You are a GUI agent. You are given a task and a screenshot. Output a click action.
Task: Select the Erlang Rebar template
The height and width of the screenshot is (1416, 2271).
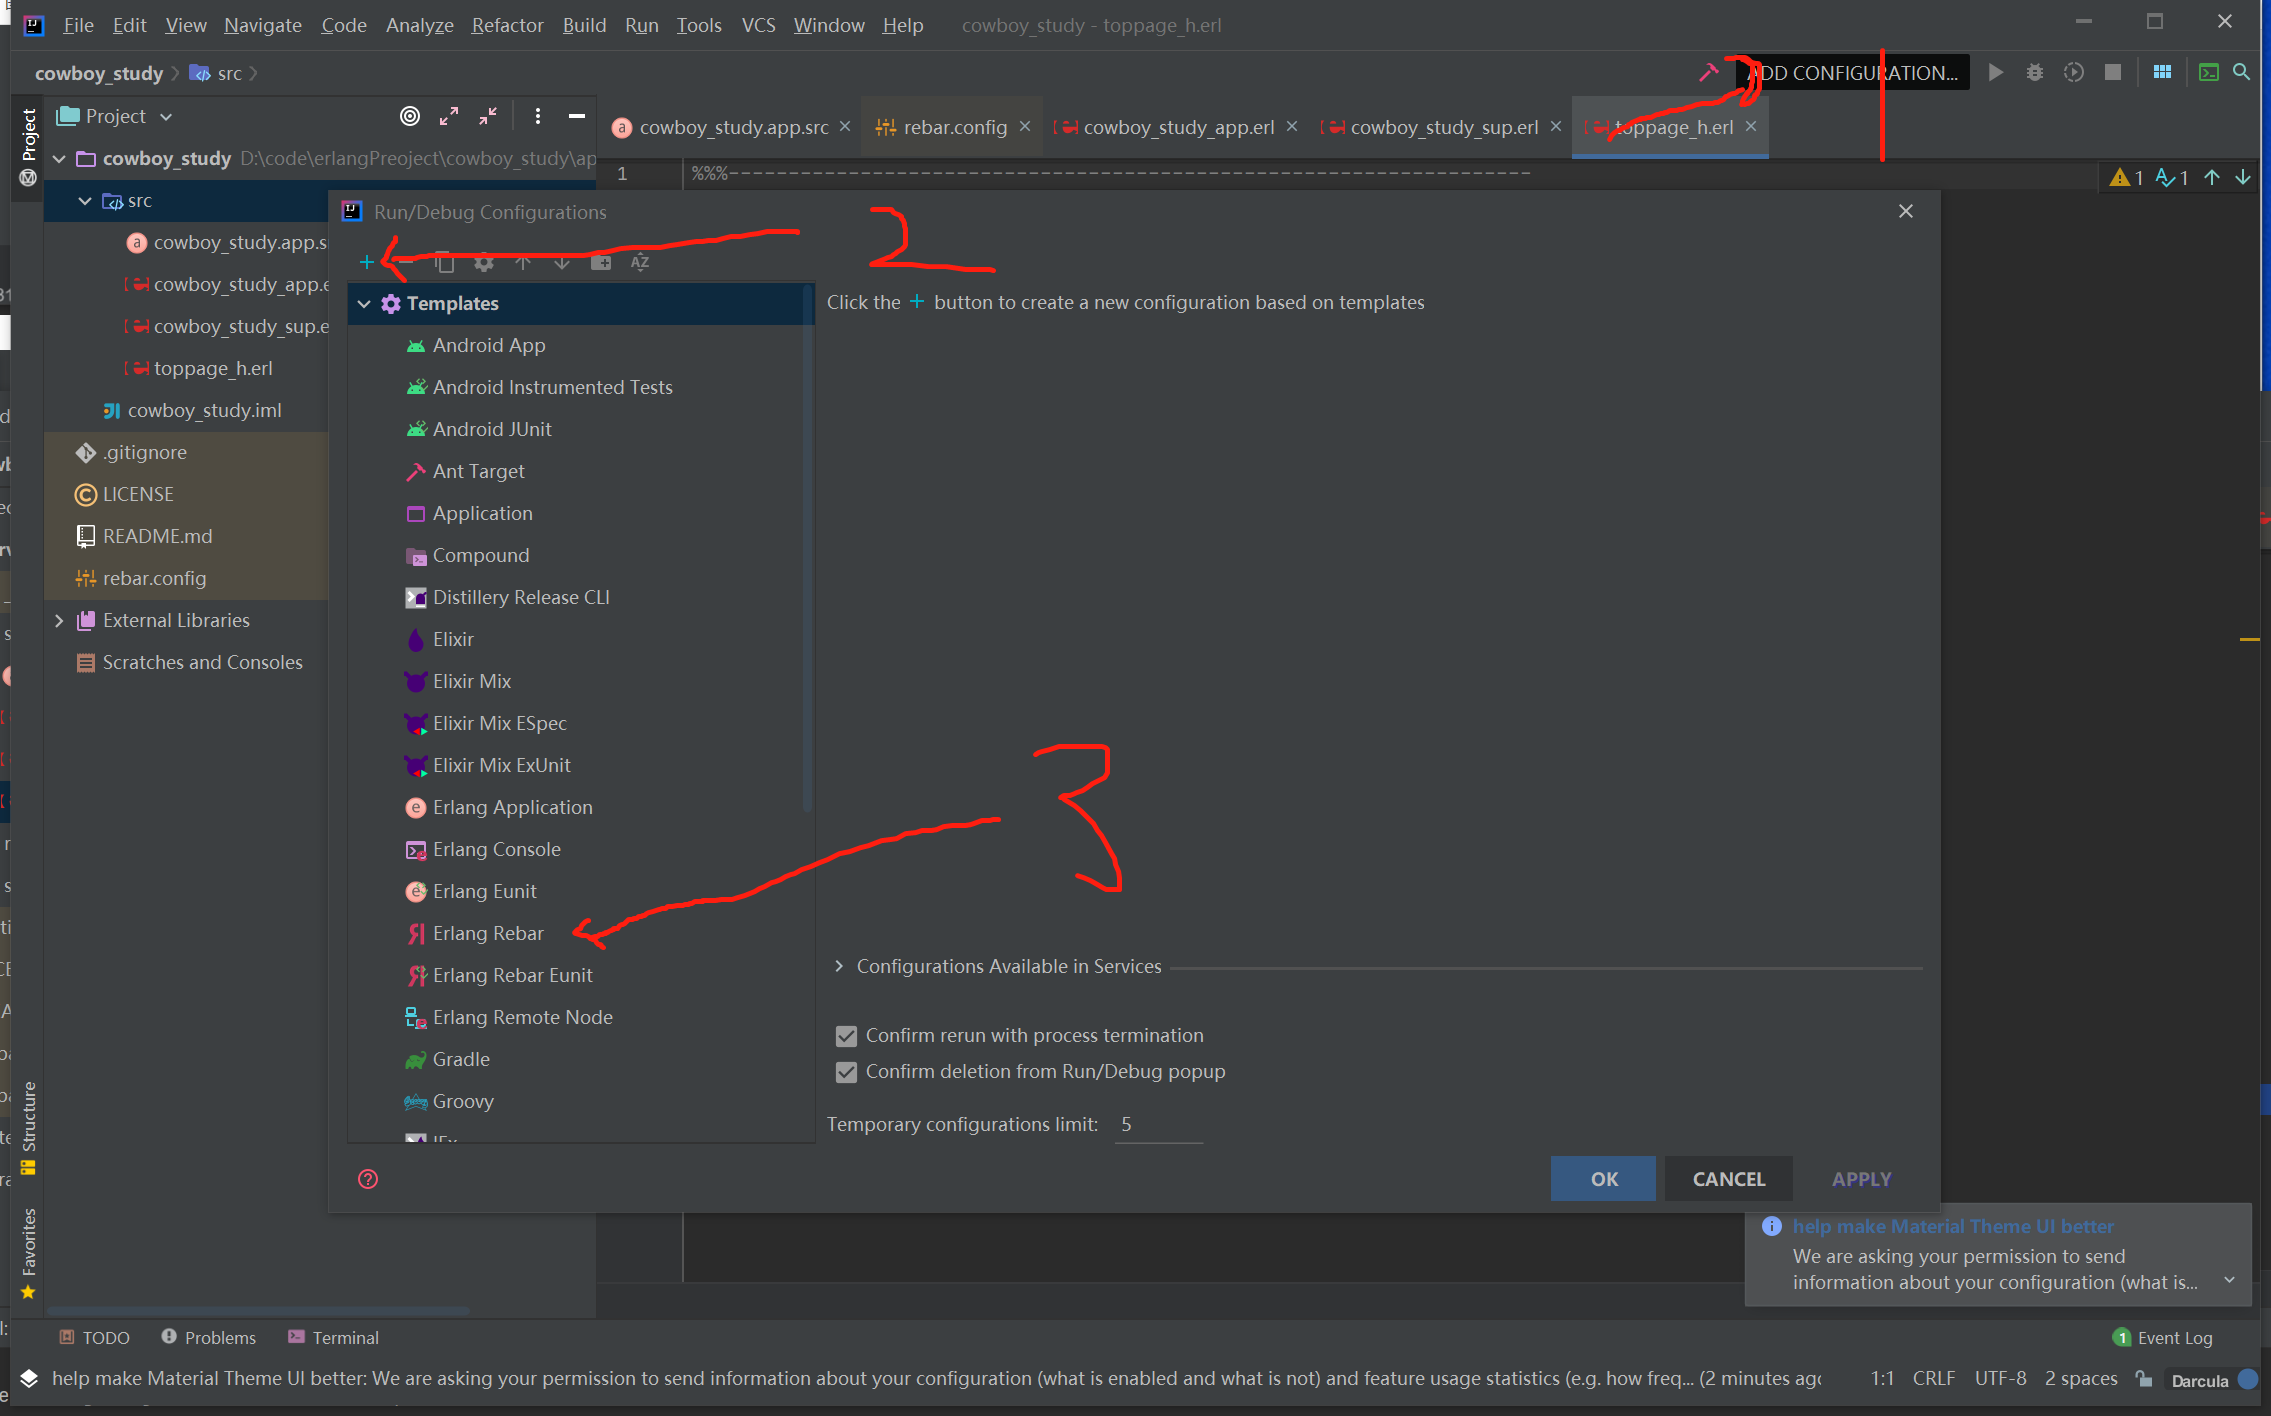tap(488, 933)
